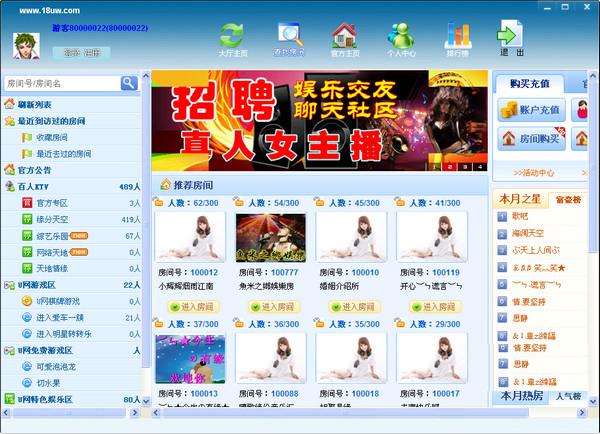Click 进入房间 for room 100010
Screen dimensions: 600x434
pos(354,307)
